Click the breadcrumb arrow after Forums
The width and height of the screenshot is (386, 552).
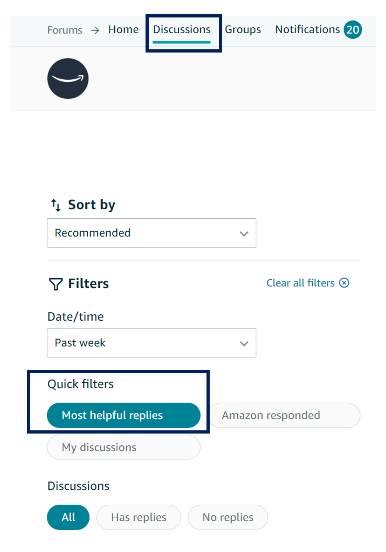(95, 30)
